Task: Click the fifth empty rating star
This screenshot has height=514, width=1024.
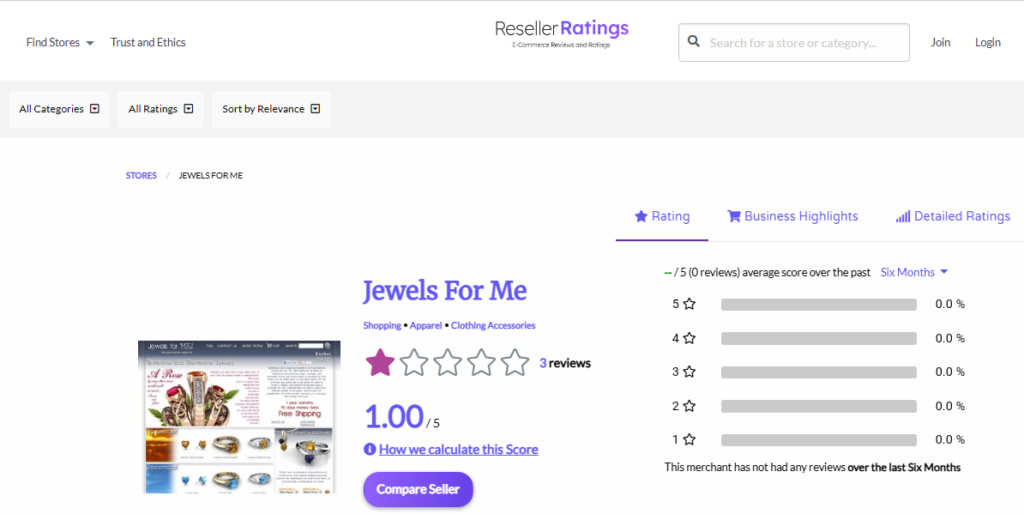Action: (x=515, y=362)
